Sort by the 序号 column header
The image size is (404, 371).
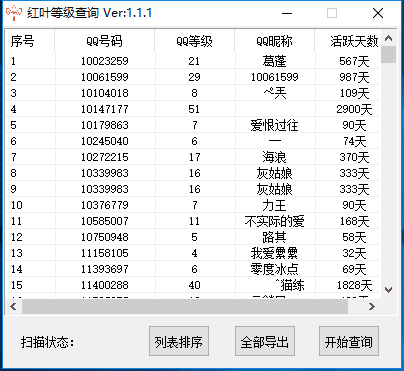tap(30, 41)
